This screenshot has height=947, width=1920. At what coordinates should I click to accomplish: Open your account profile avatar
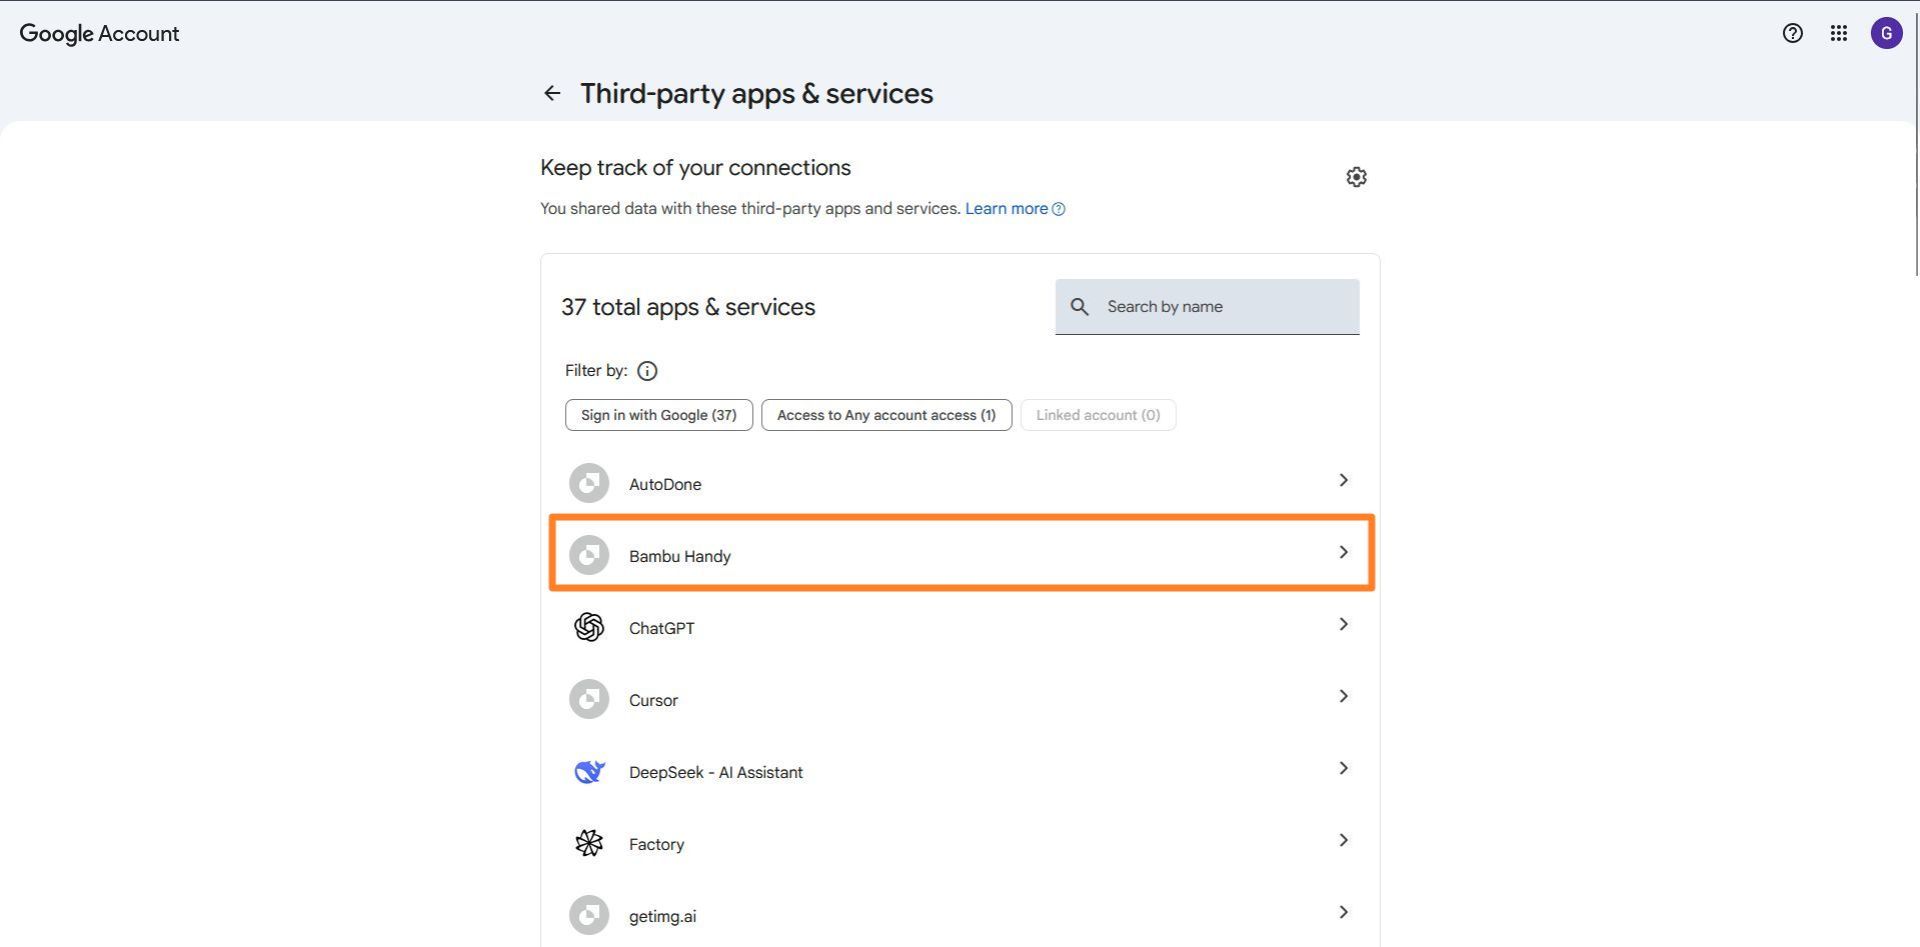tap(1887, 32)
